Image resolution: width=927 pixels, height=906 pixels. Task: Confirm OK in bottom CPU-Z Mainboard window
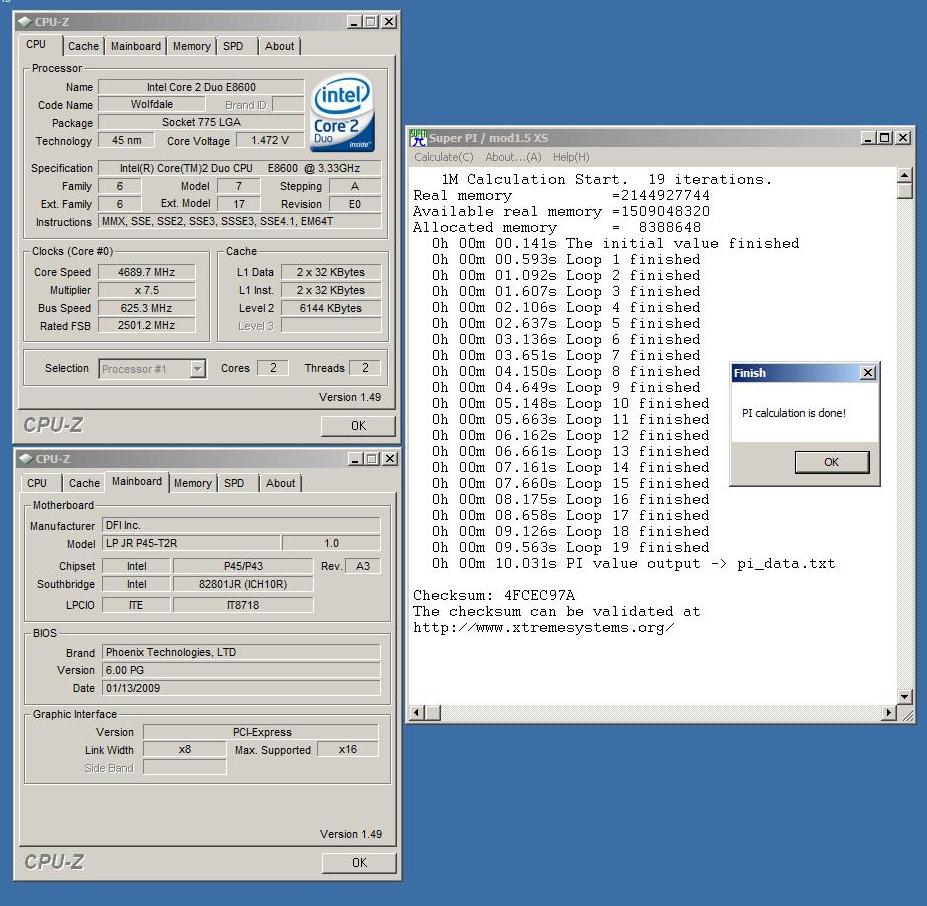(x=359, y=863)
